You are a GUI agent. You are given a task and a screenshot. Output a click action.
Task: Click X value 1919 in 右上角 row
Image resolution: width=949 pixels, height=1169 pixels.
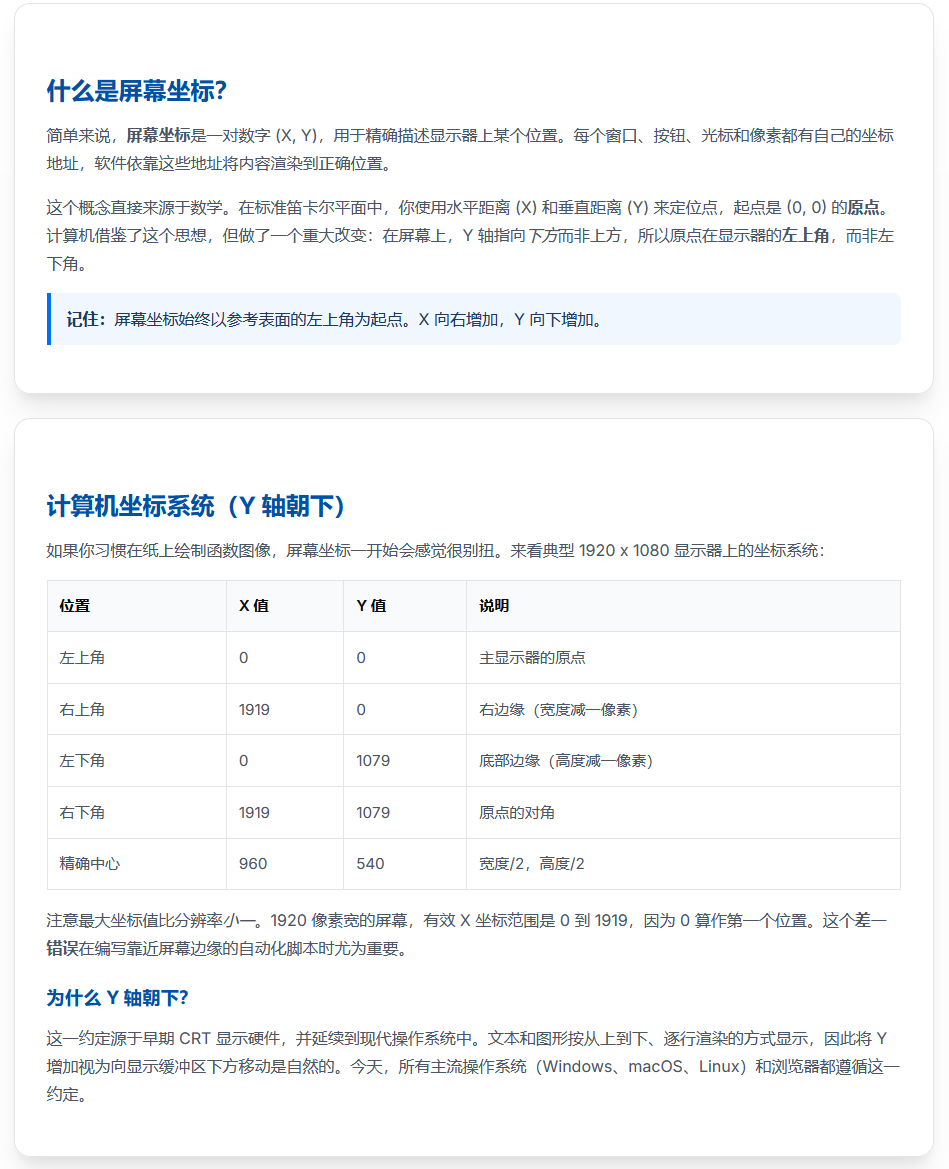285,709
